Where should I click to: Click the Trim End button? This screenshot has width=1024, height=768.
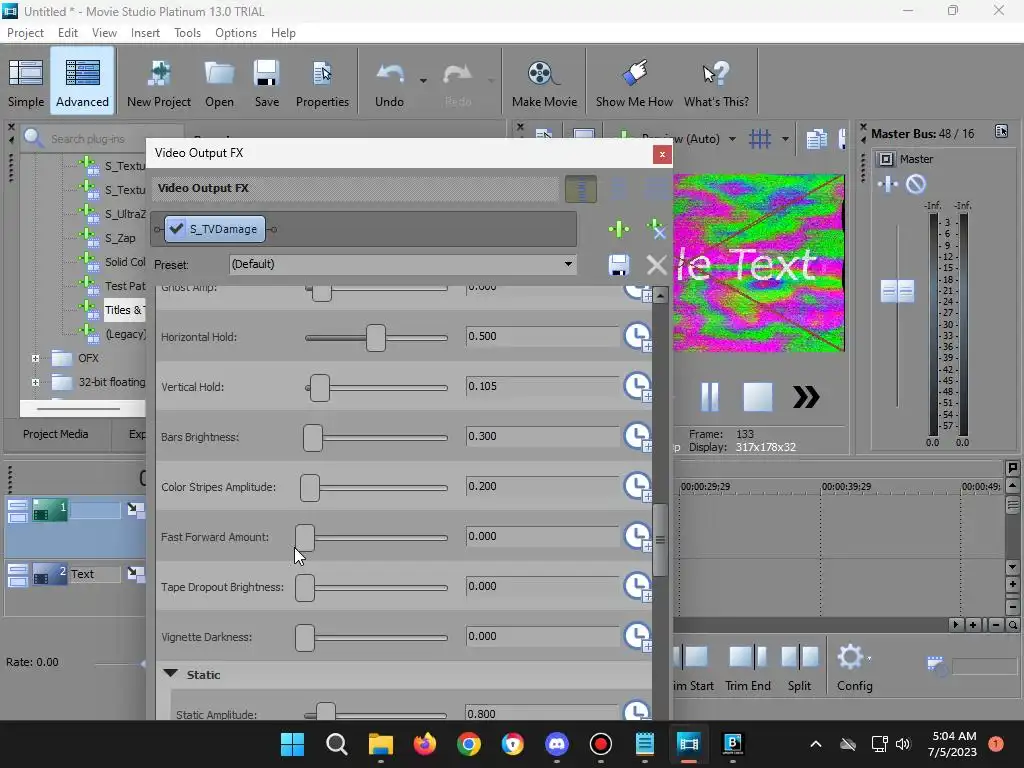point(748,669)
